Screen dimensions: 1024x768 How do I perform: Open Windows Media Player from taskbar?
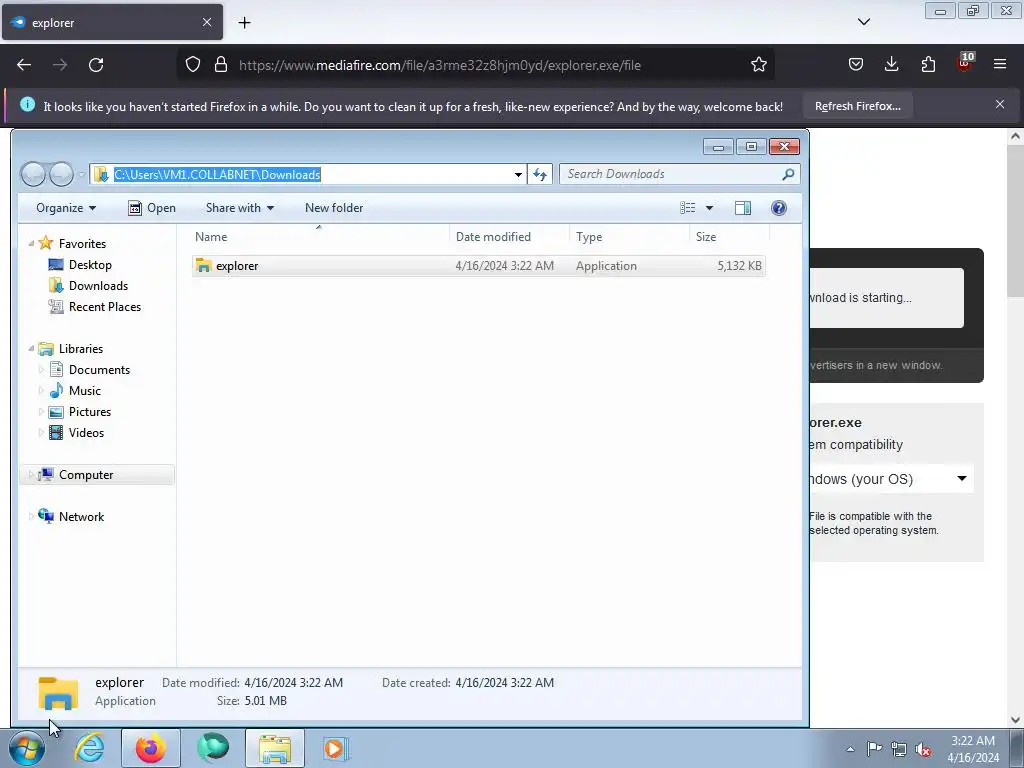[336, 748]
